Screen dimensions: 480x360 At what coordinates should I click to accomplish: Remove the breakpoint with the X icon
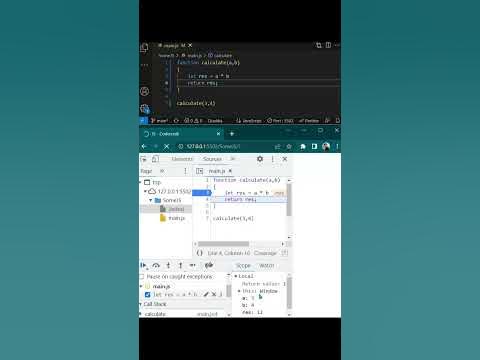point(214,294)
